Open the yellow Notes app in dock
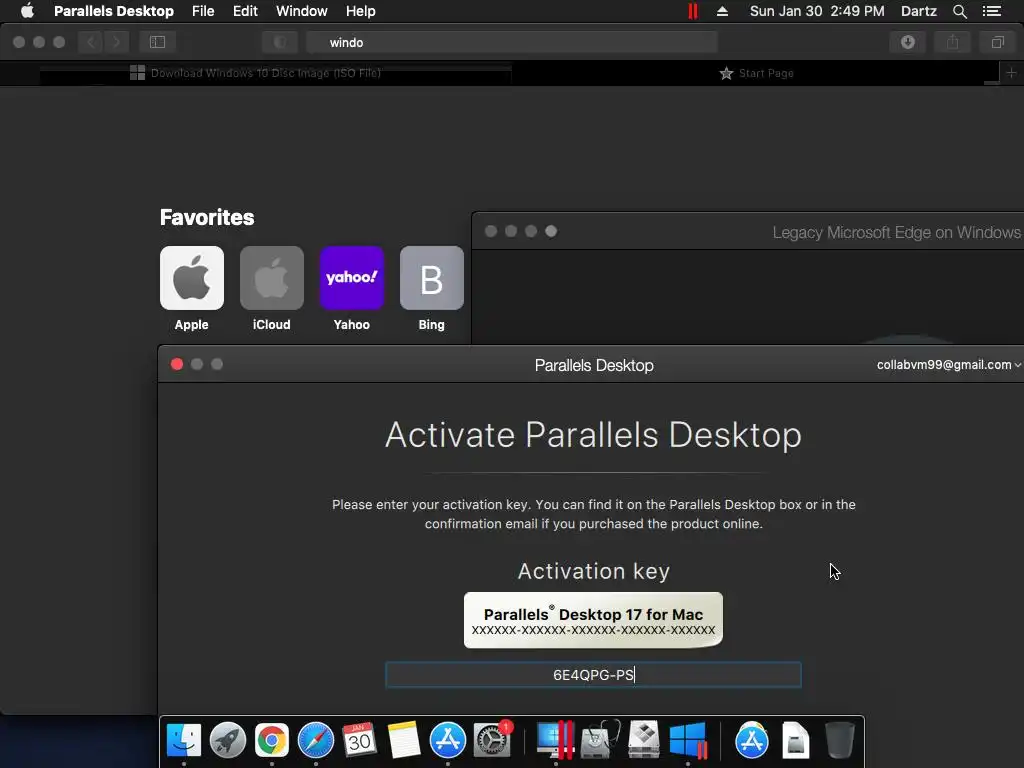The height and width of the screenshot is (768, 1024). (404, 740)
